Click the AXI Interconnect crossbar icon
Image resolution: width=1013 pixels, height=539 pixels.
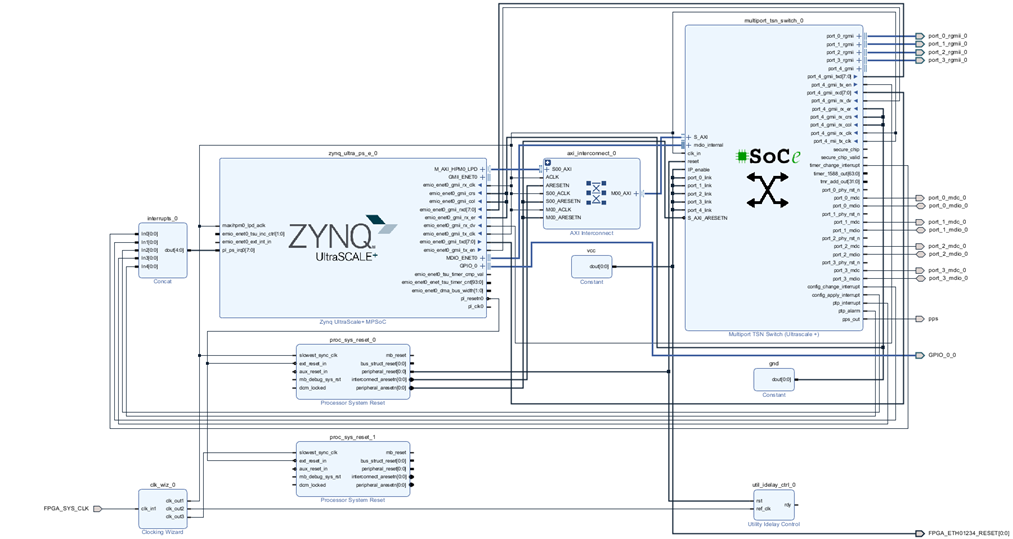click(597, 193)
